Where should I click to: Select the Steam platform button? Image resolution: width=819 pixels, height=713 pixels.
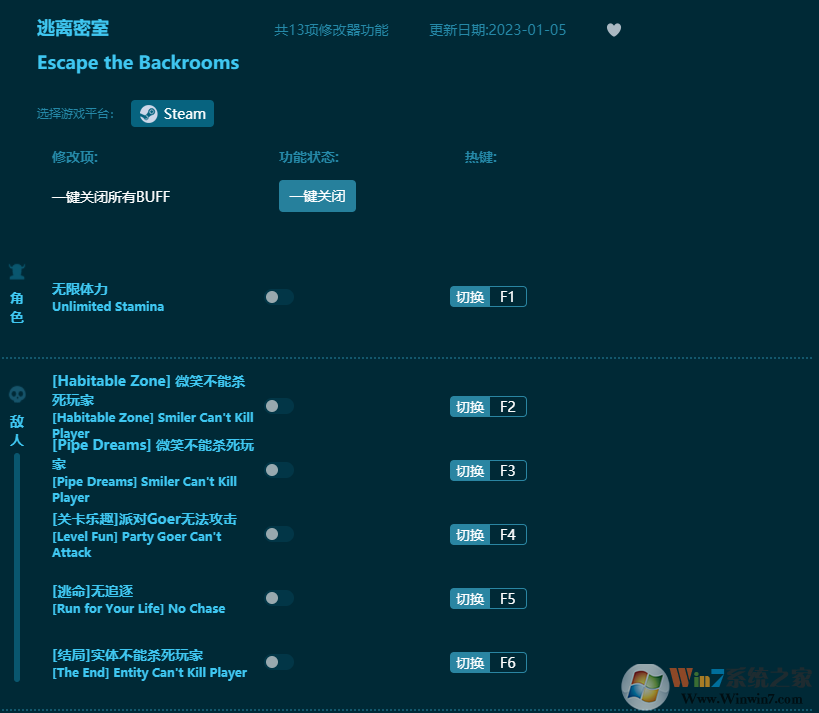click(172, 114)
